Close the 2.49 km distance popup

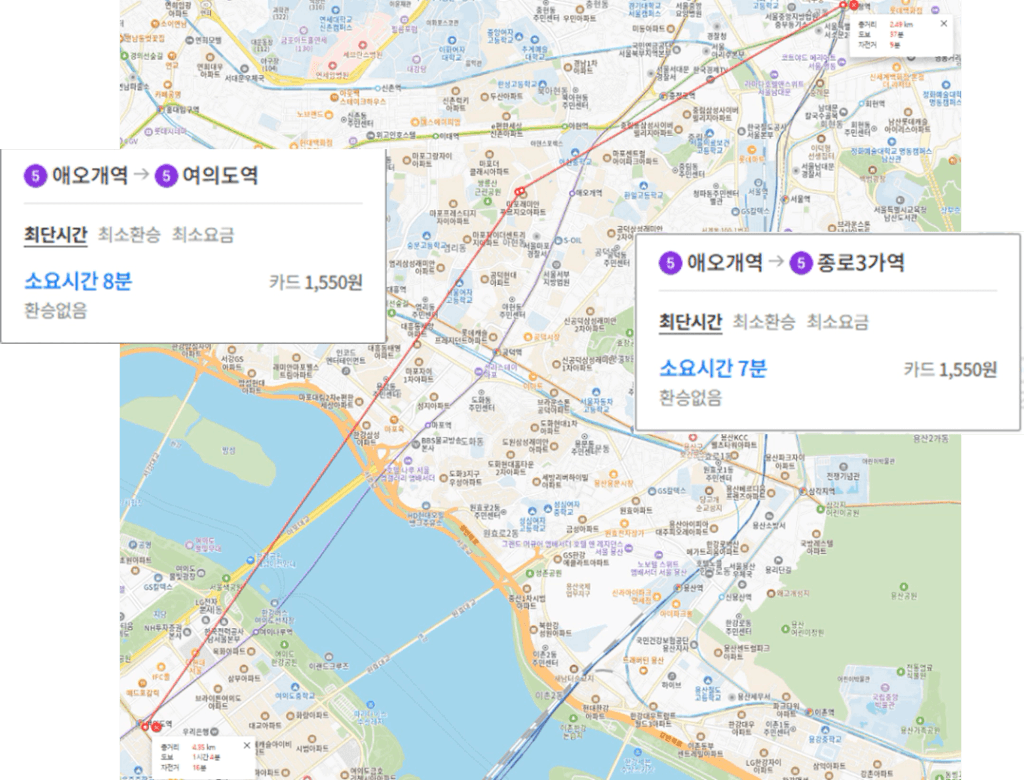(x=944, y=24)
